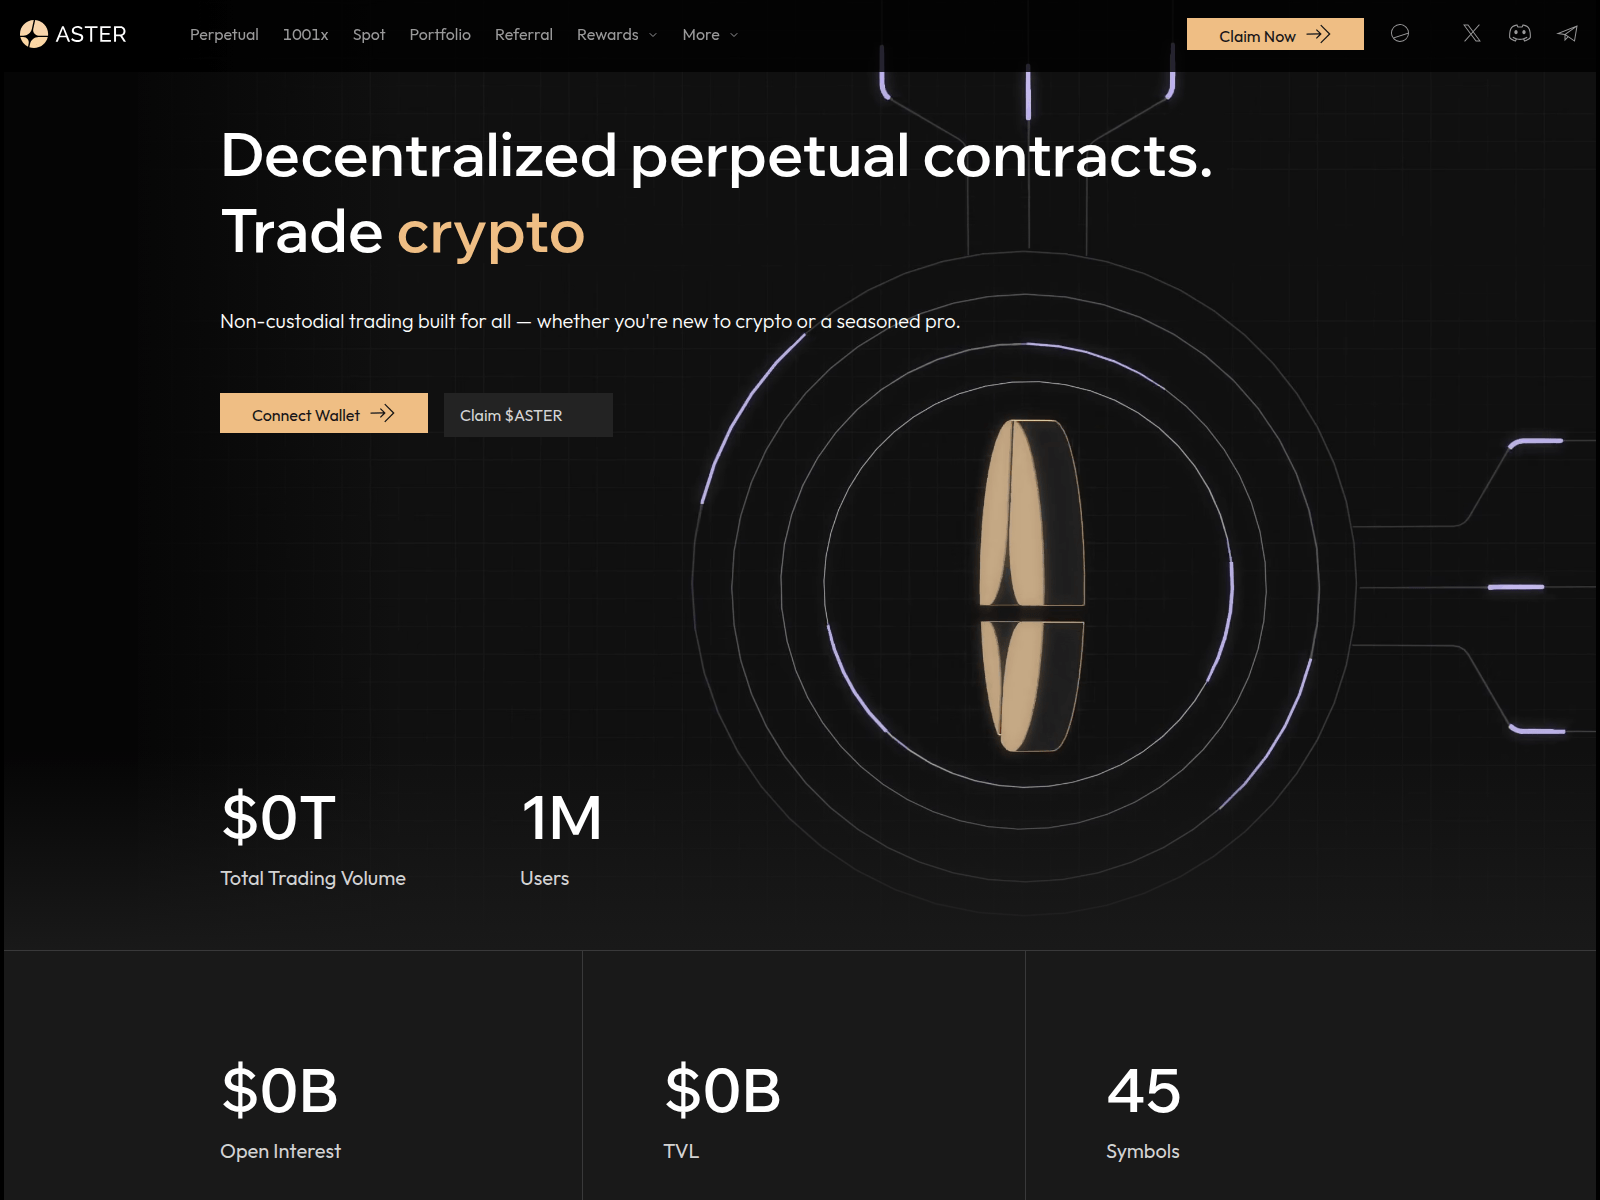Screen dimensions: 1600x1200
Task: Click Connect Wallet
Action: [323, 413]
